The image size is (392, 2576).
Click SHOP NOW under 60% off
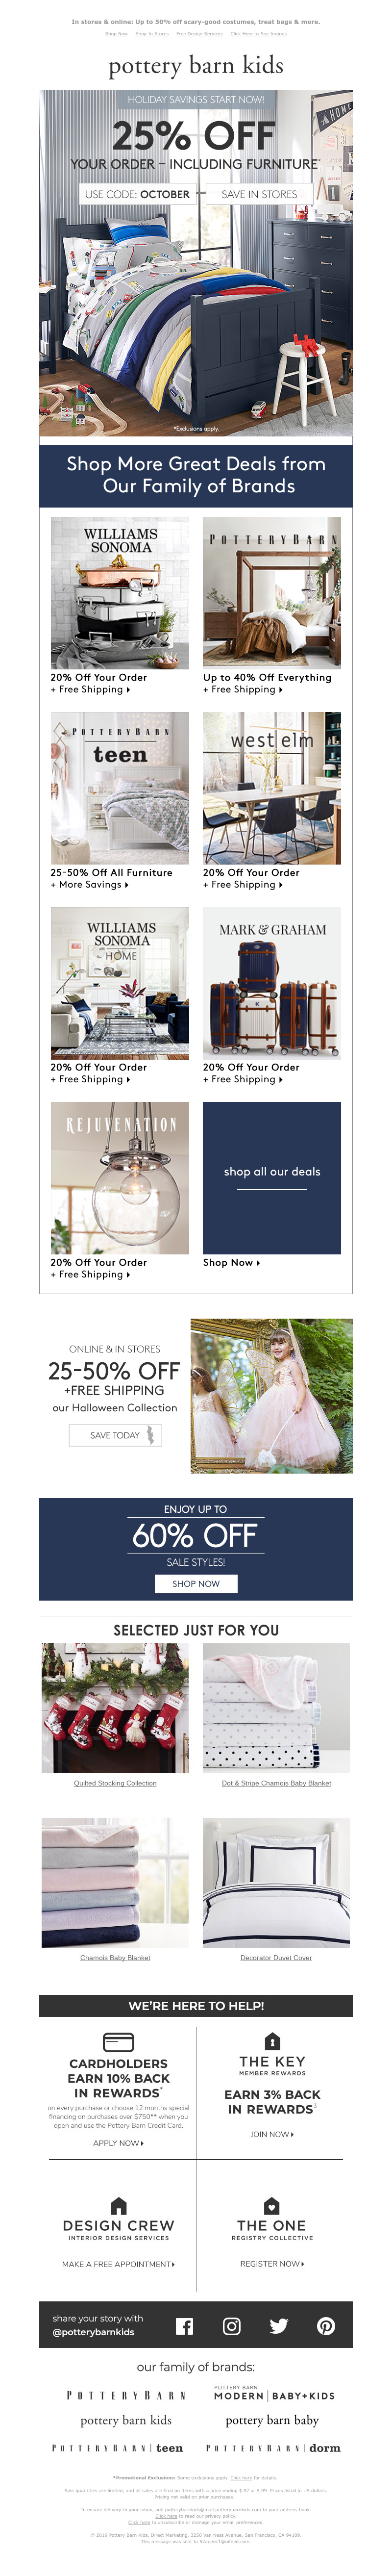tap(196, 1584)
